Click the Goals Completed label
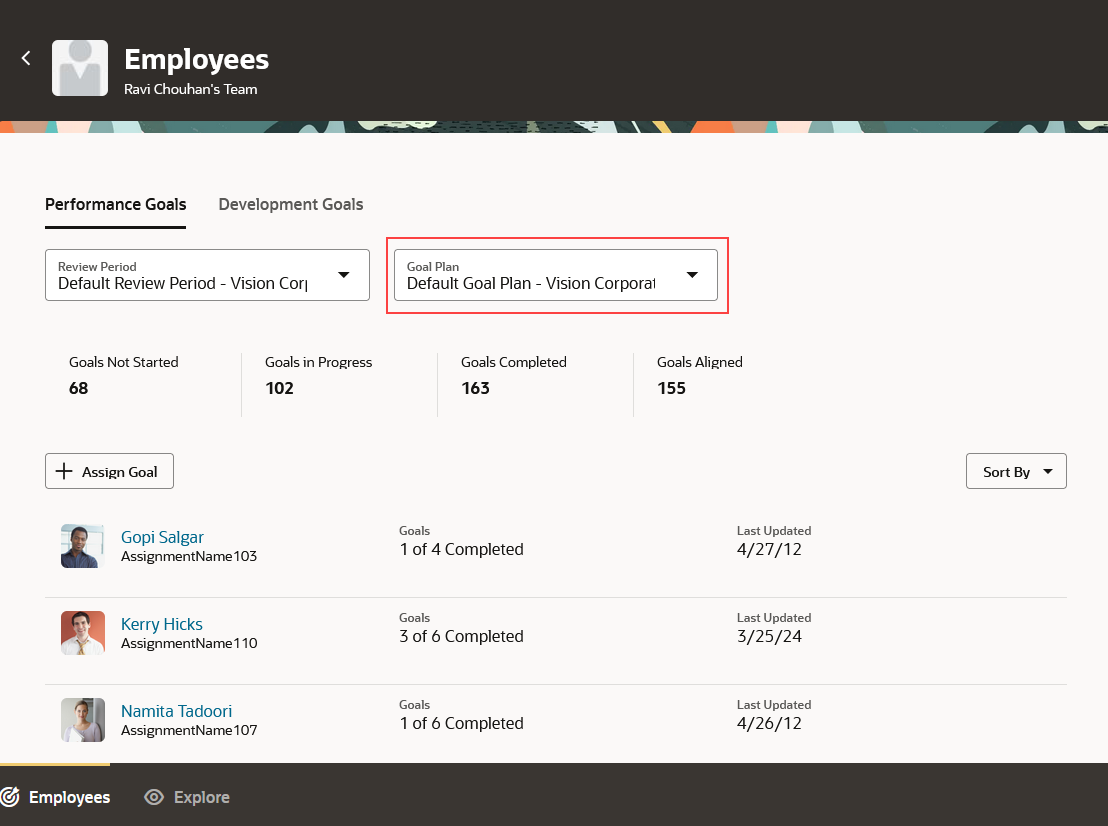 (514, 362)
